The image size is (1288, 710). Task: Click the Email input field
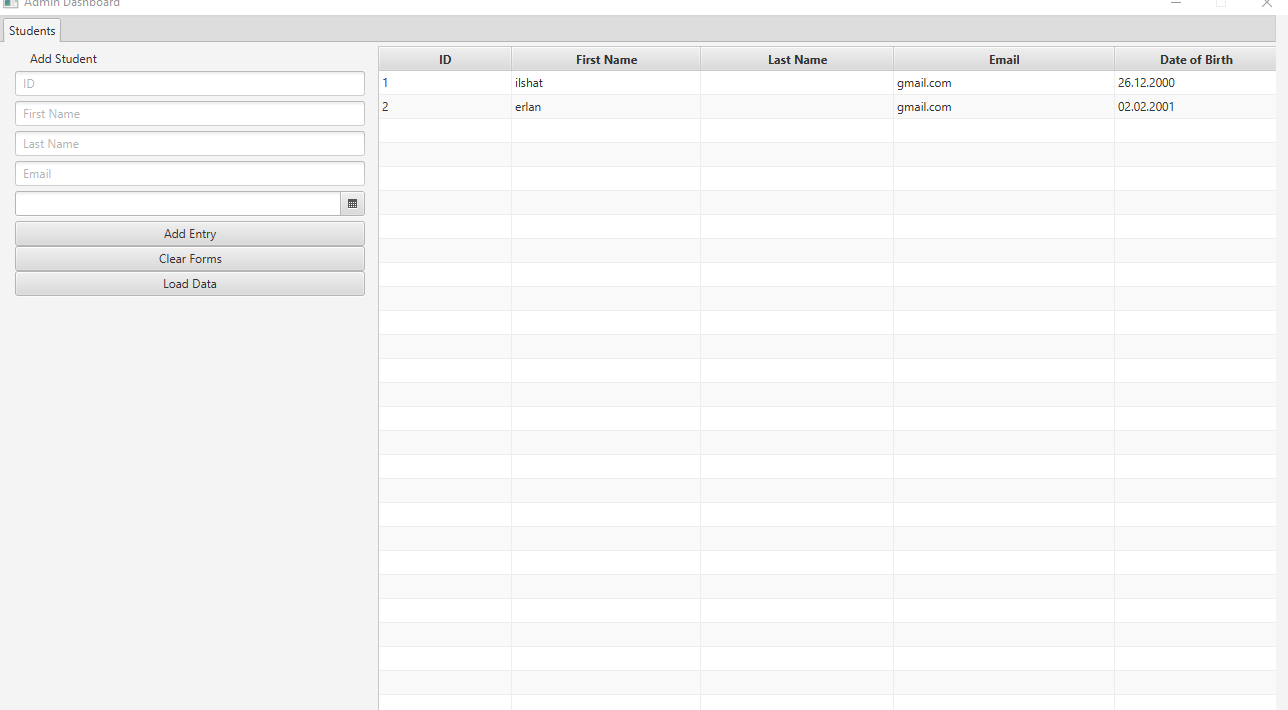click(189, 173)
